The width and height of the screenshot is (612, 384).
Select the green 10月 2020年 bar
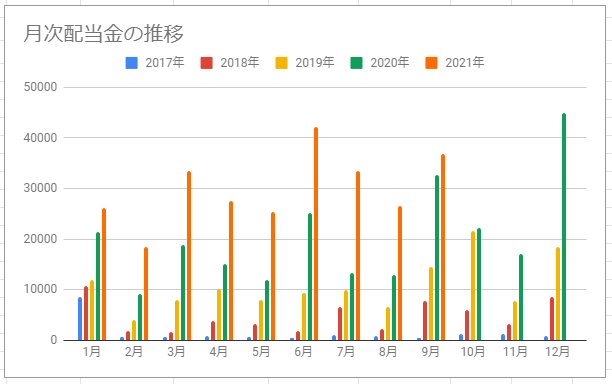tap(479, 284)
